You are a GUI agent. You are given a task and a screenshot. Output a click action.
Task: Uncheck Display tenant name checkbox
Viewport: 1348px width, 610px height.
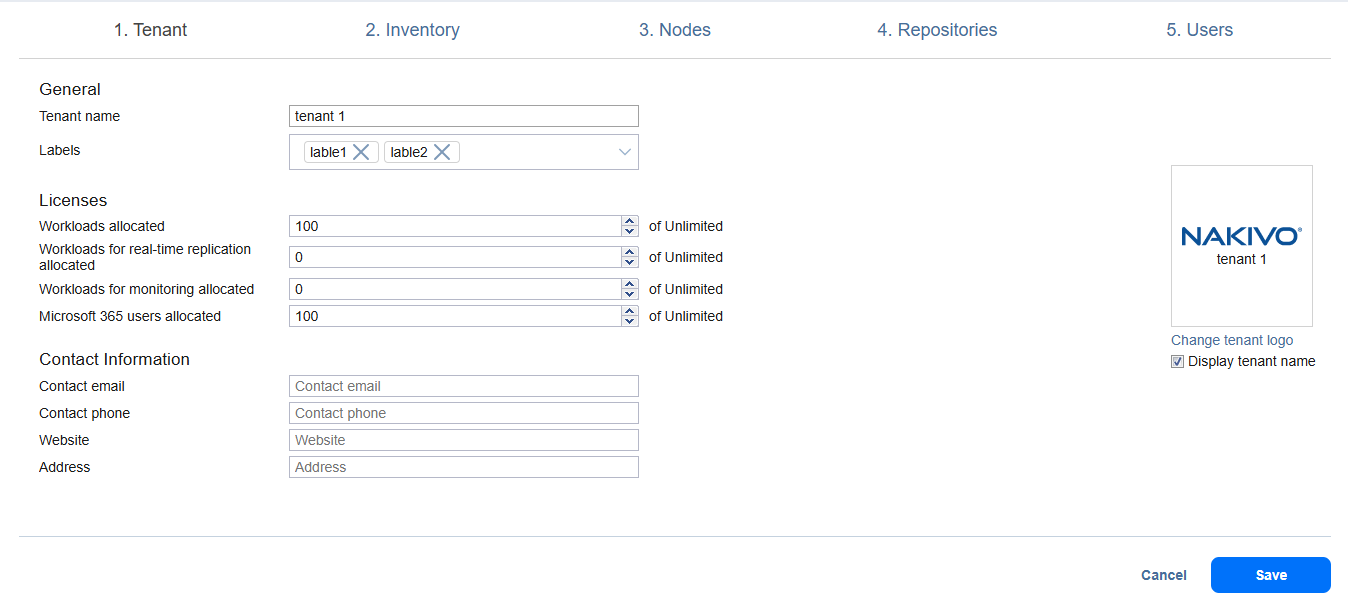coord(1177,362)
